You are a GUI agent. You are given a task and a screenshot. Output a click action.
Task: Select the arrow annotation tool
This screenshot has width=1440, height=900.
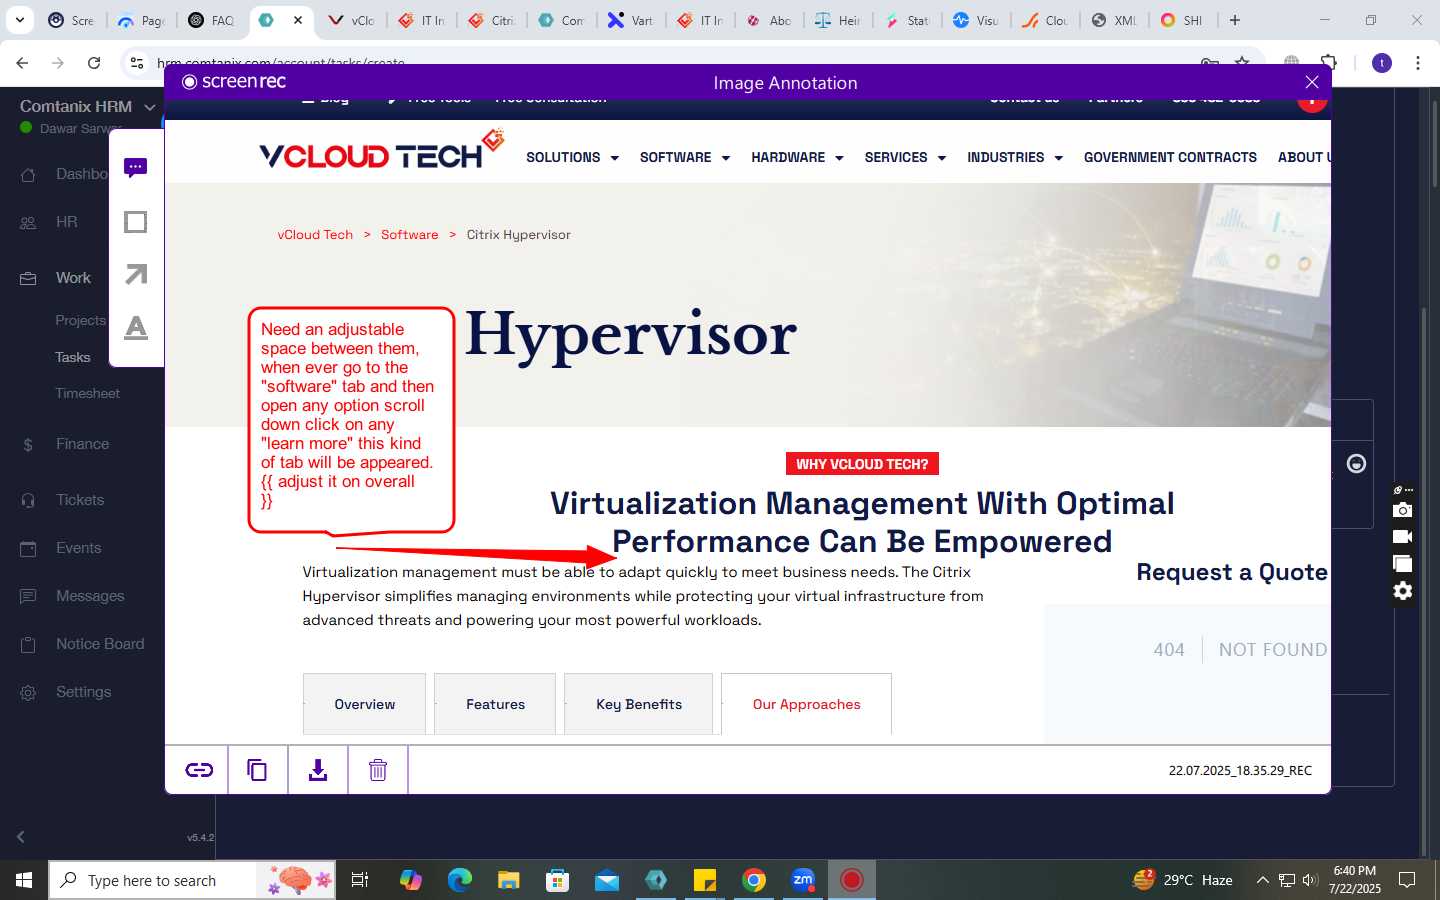tap(136, 274)
